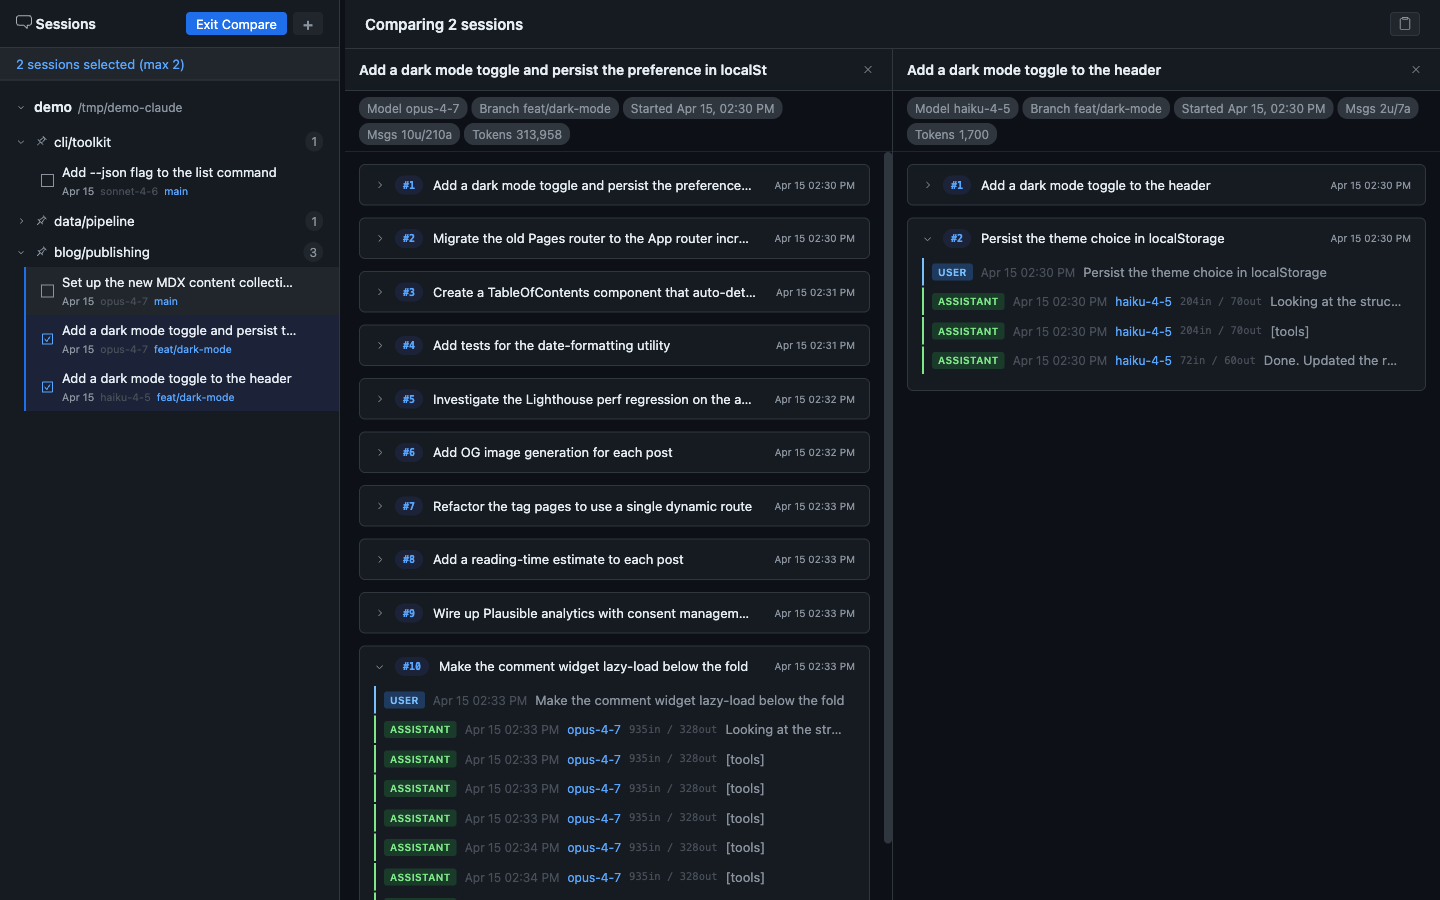Click the 'Comparing 2 sessions' heading
Image resolution: width=1440 pixels, height=900 pixels.
[444, 24]
